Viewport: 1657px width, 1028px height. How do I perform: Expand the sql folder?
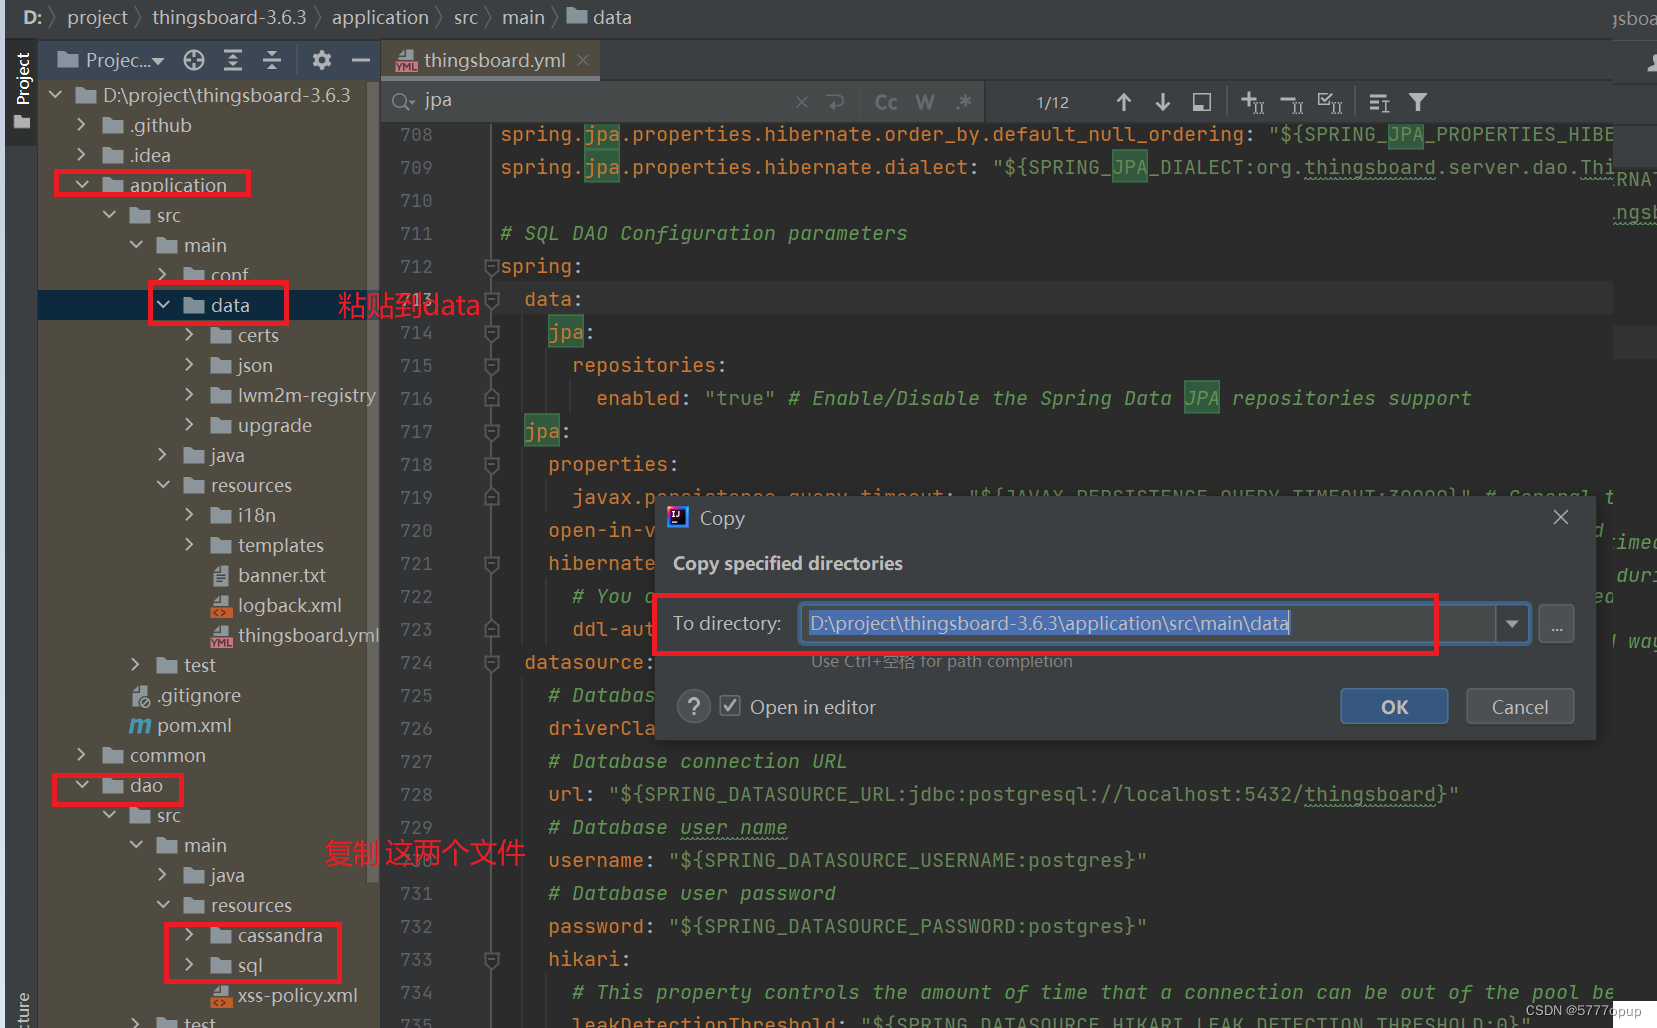pos(190,965)
